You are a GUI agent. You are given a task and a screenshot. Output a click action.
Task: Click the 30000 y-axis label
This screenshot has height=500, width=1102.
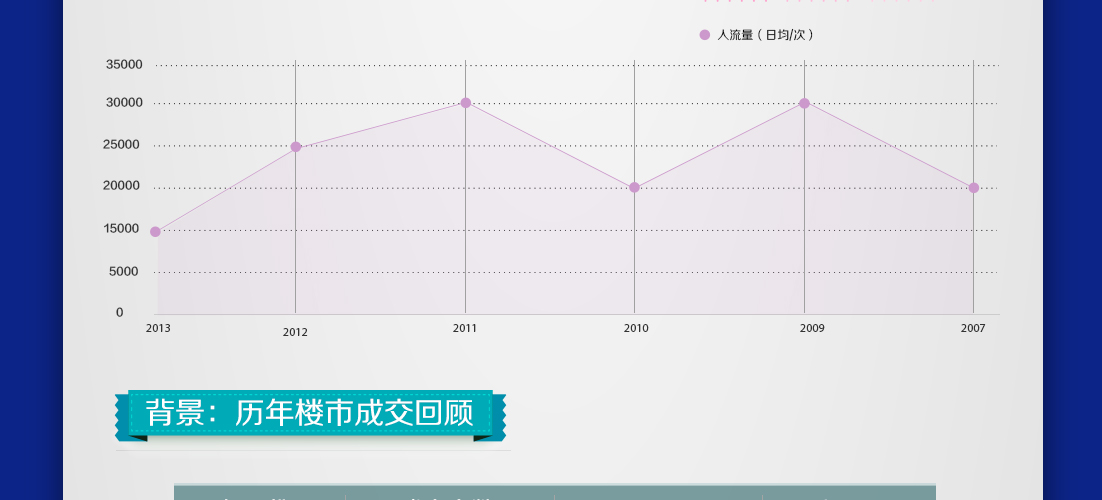[x=124, y=103]
